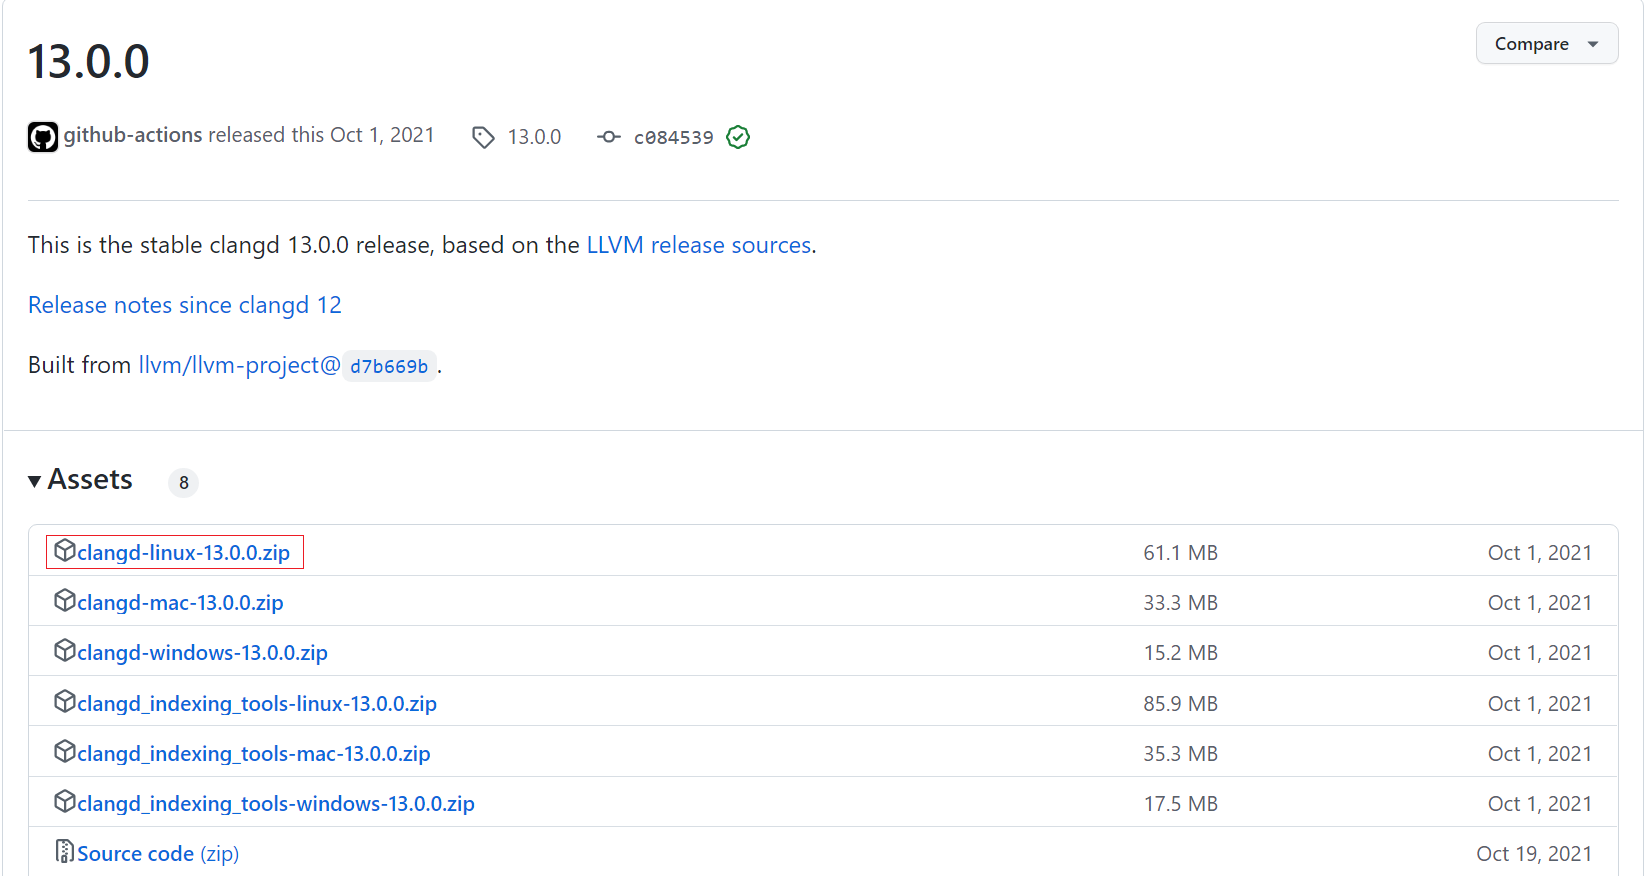Download clangd_indexing_tools-linux-13.0.0.zip

tap(257, 704)
